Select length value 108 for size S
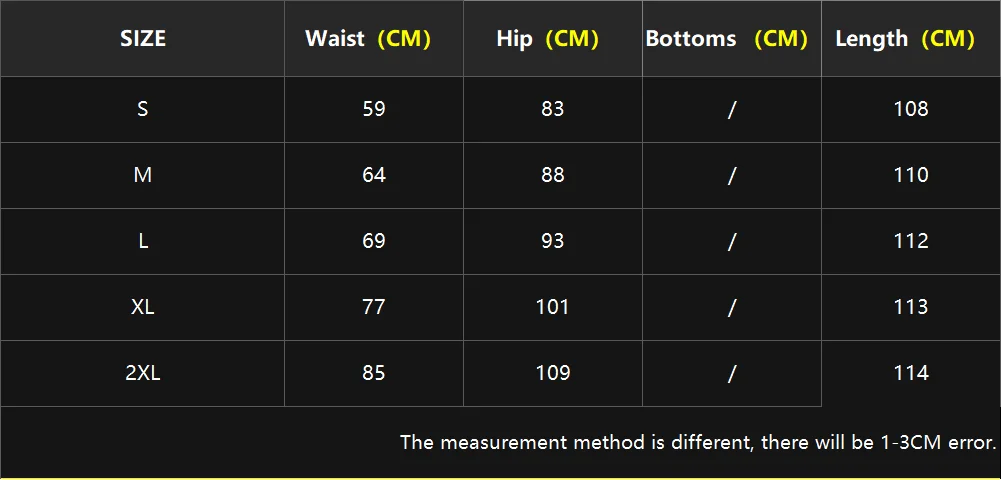The height and width of the screenshot is (480, 1001). pyautogui.click(x=911, y=109)
